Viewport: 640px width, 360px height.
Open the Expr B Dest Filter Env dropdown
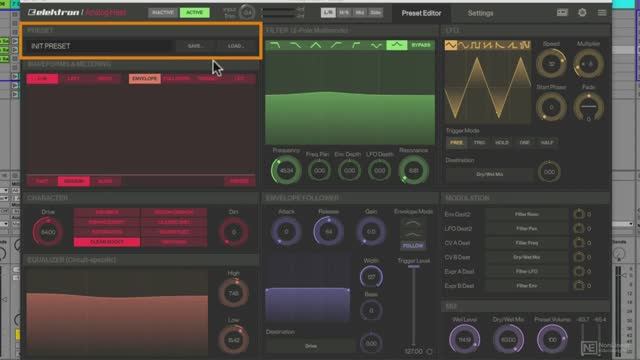pyautogui.click(x=527, y=286)
